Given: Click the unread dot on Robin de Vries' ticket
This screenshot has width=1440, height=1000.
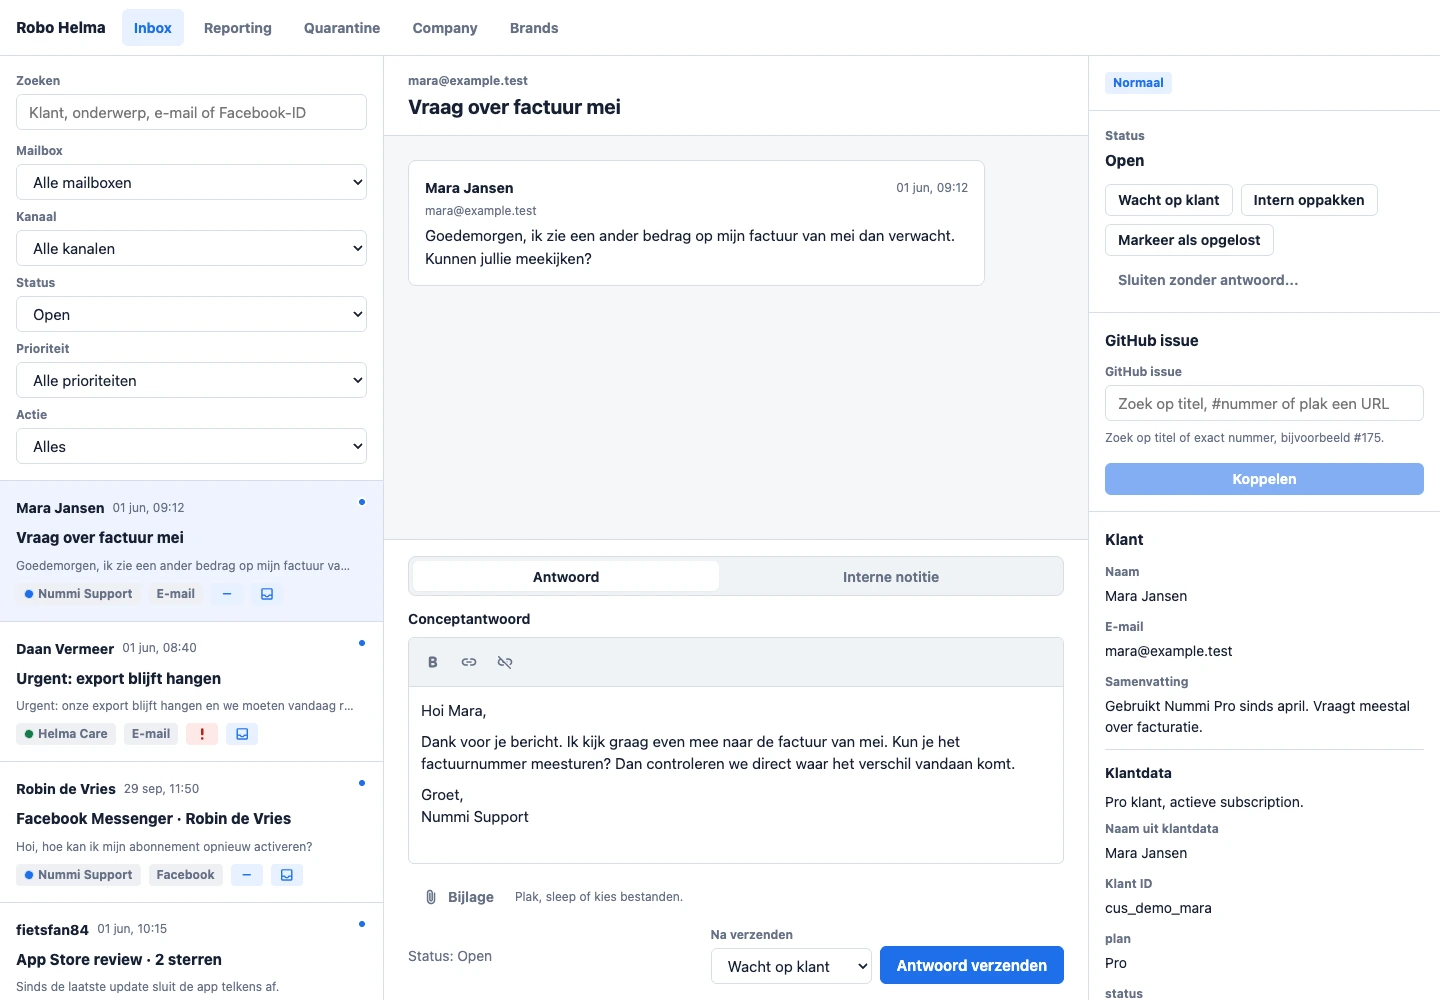Looking at the screenshot, I should point(362,783).
